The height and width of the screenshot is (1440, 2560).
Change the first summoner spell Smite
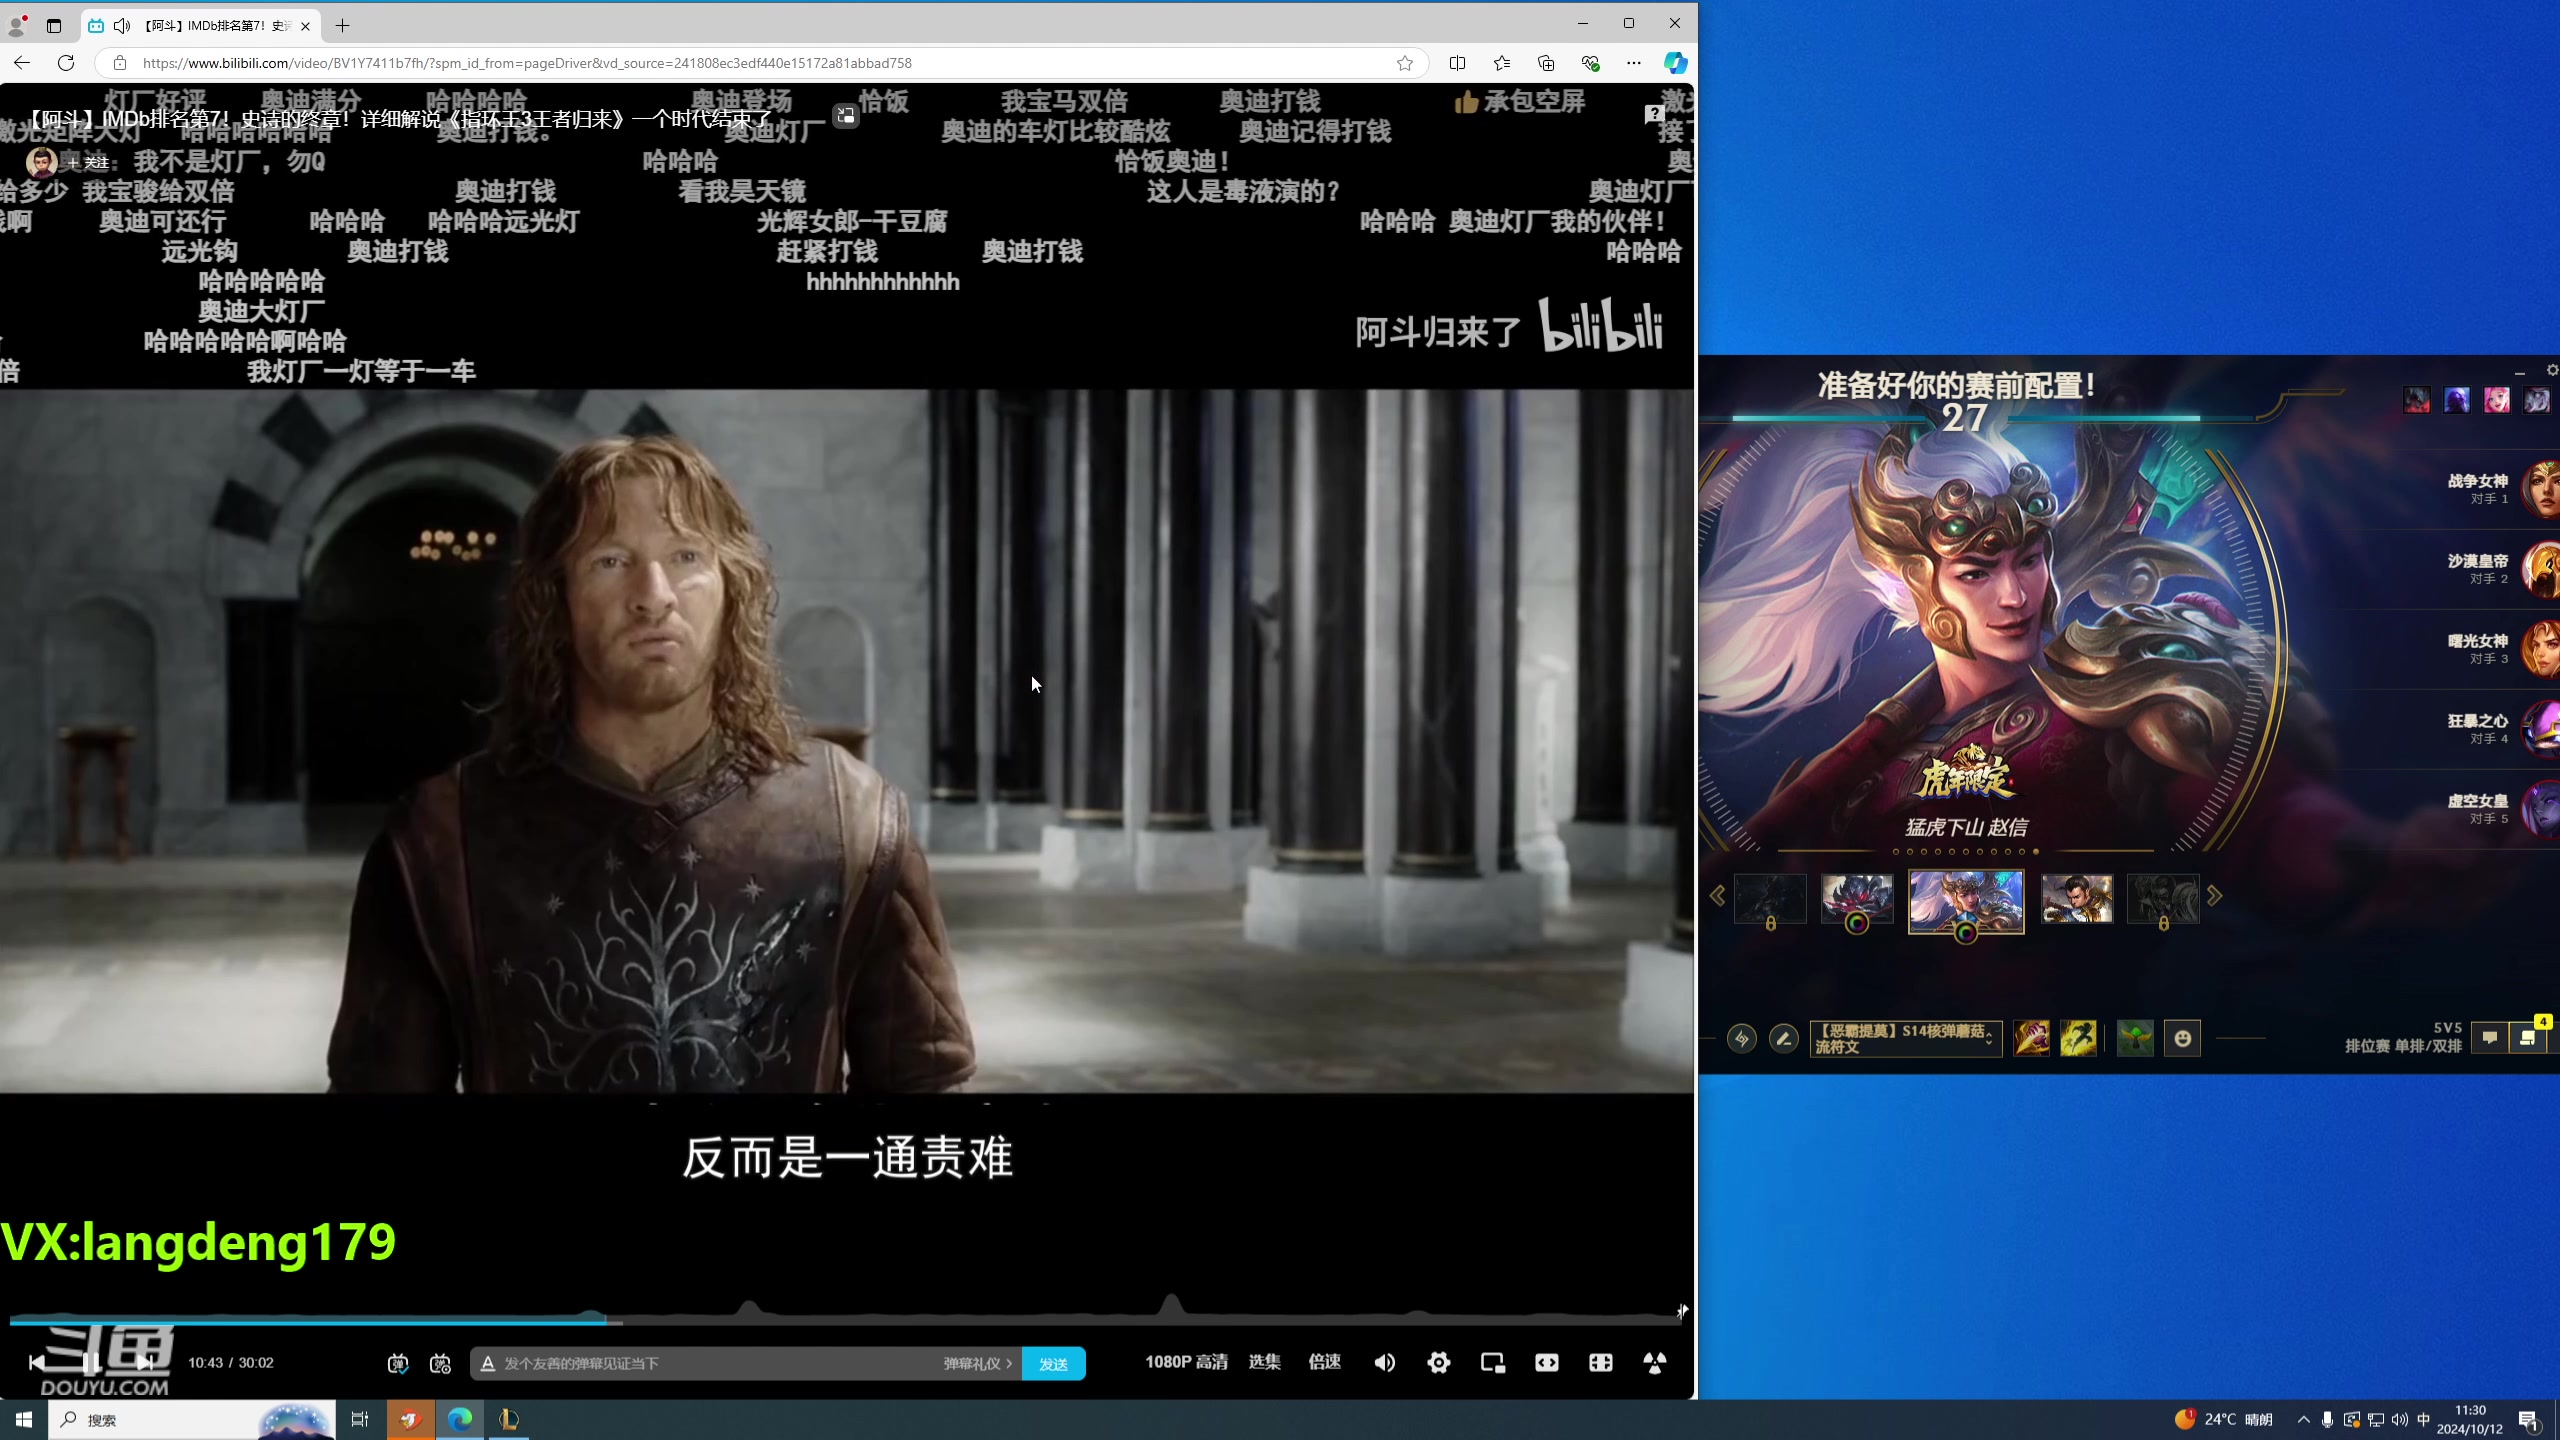point(2031,1039)
